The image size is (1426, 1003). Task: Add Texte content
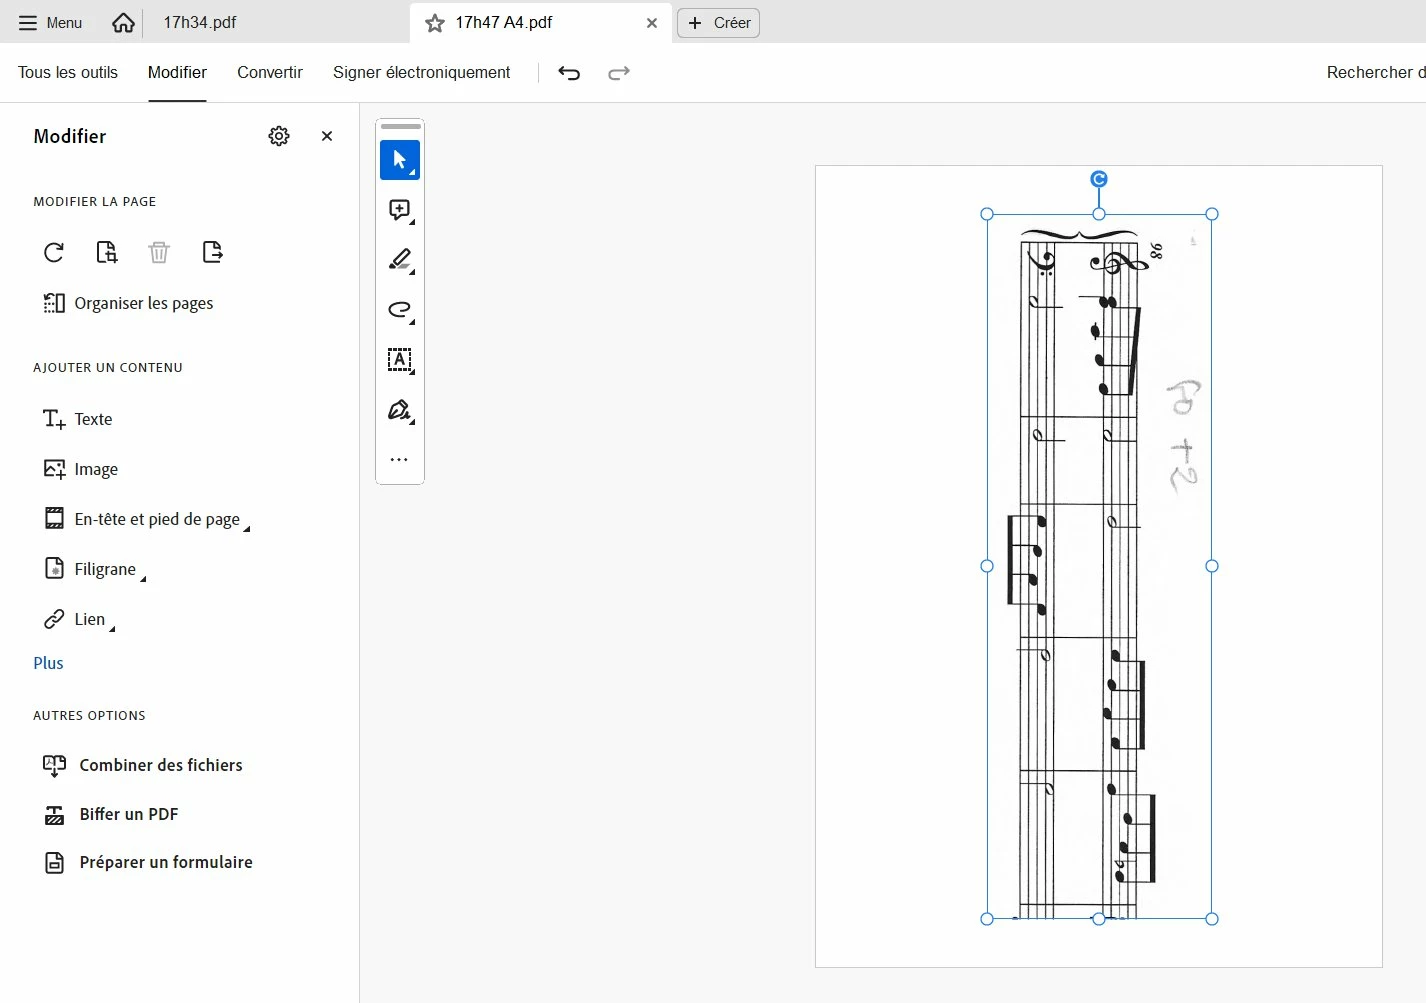pyautogui.click(x=78, y=419)
